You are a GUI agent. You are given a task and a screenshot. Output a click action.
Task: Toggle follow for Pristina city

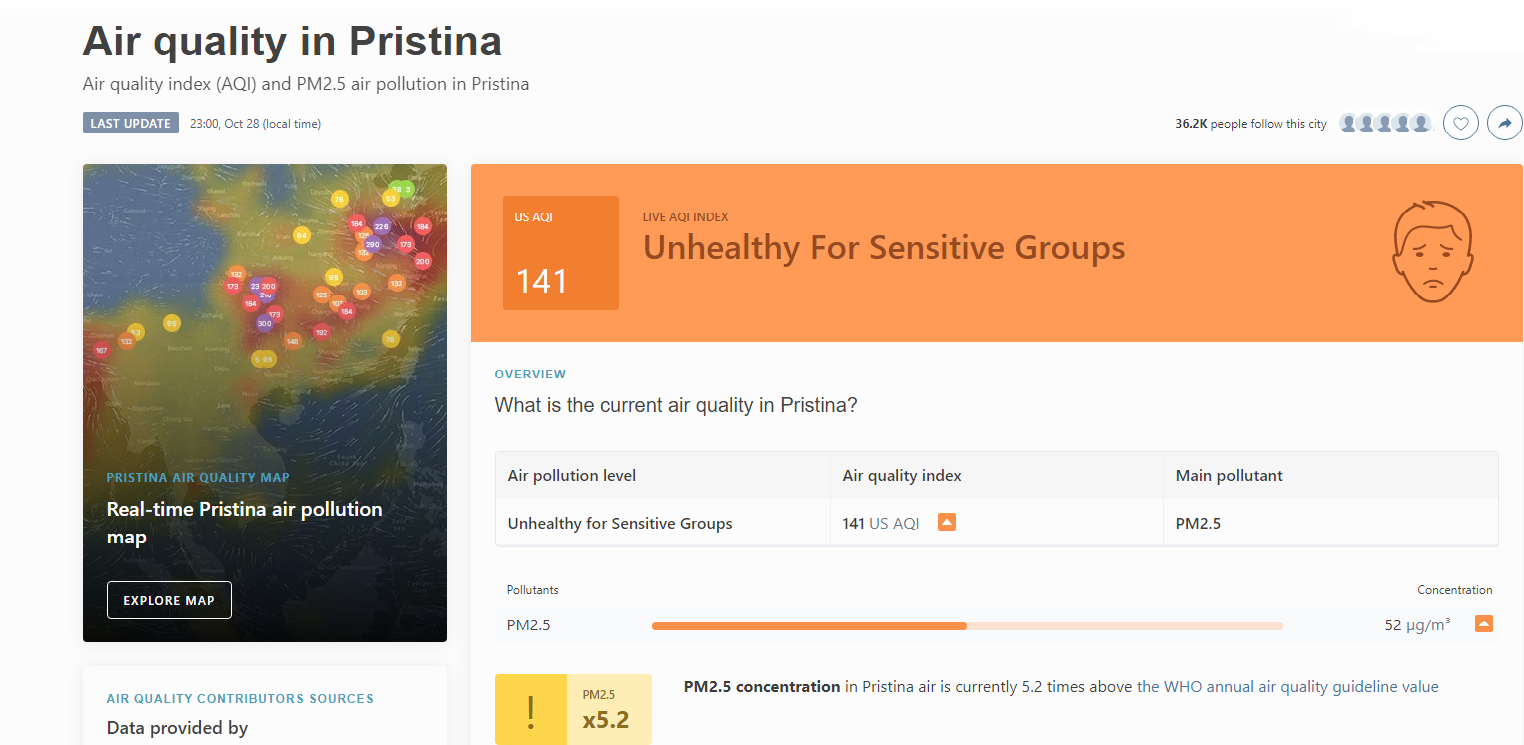(x=1460, y=124)
